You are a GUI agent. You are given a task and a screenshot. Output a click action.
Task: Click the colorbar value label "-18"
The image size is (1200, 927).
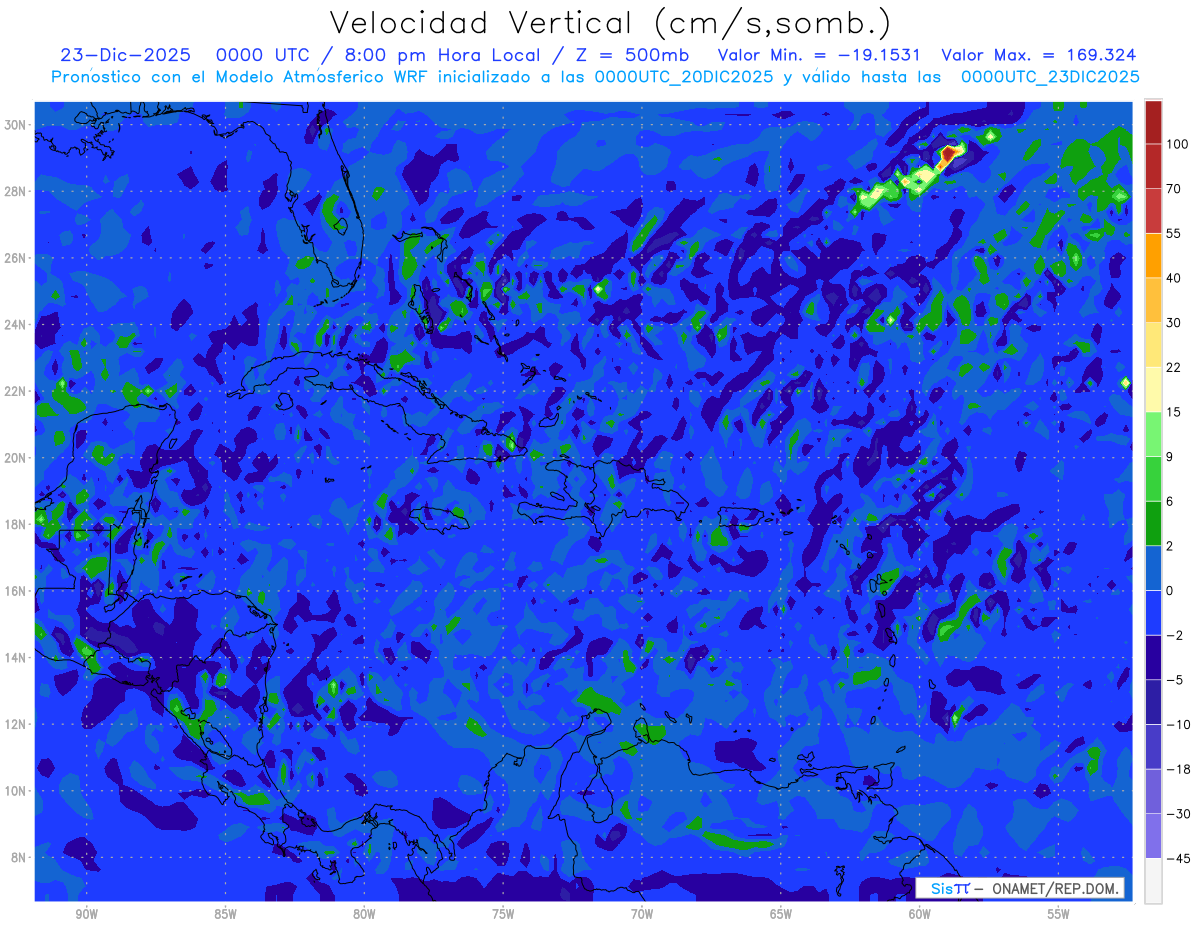tap(1177, 769)
